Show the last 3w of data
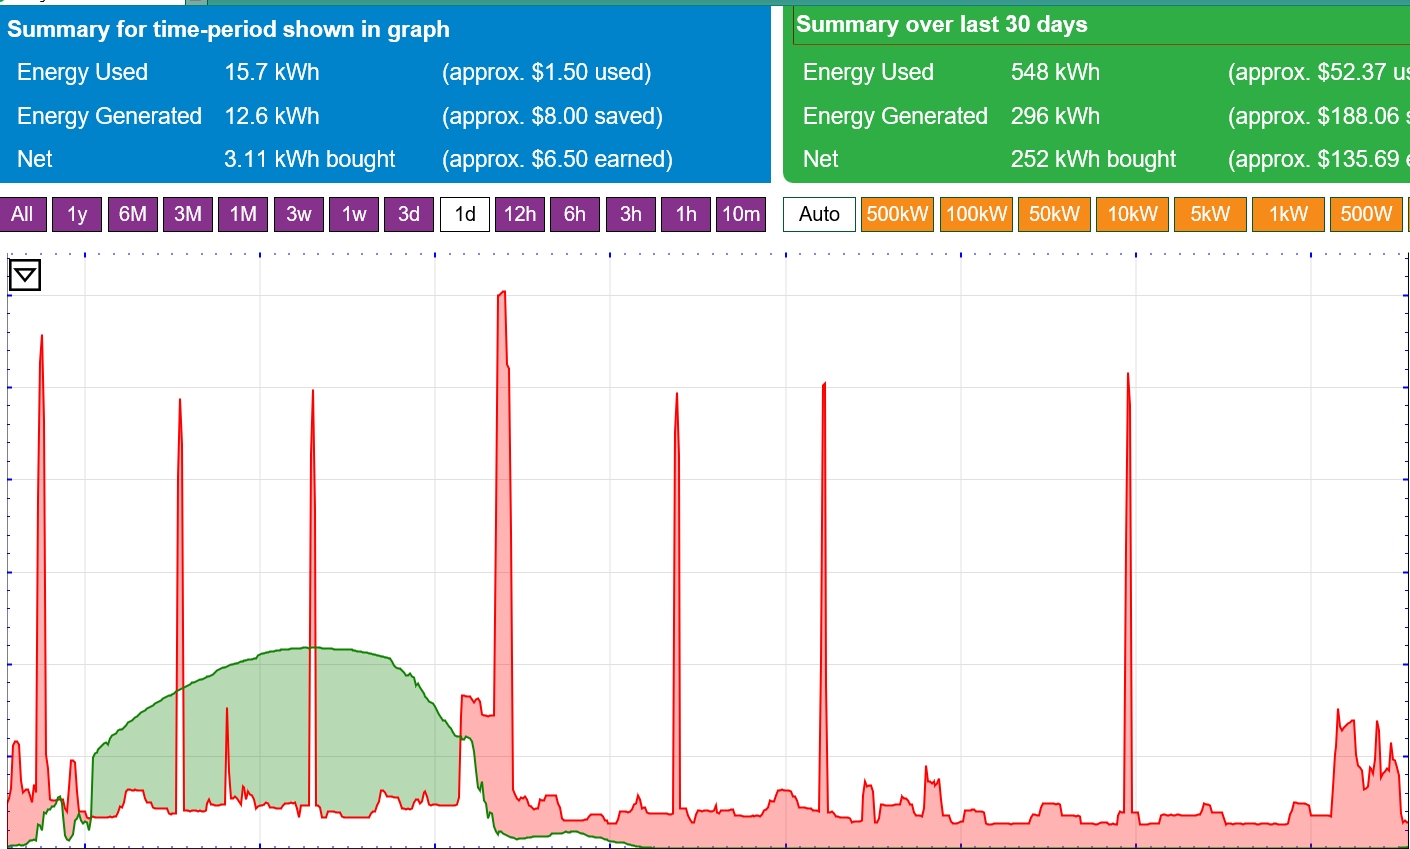This screenshot has width=1410, height=849. [299, 214]
